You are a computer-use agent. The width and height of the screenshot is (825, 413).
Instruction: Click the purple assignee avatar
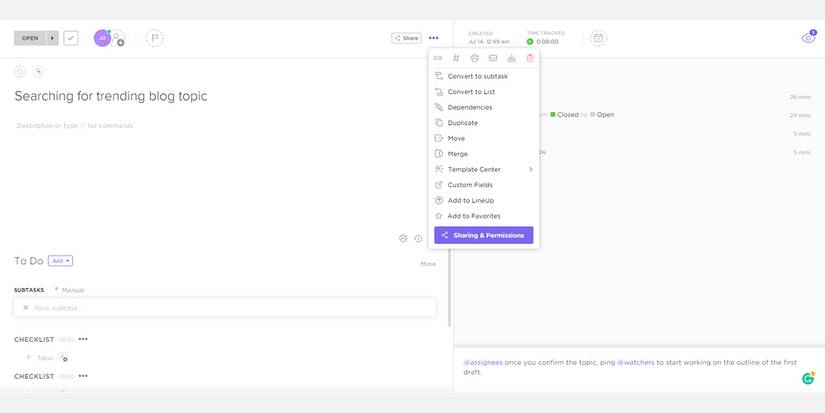[102, 38]
